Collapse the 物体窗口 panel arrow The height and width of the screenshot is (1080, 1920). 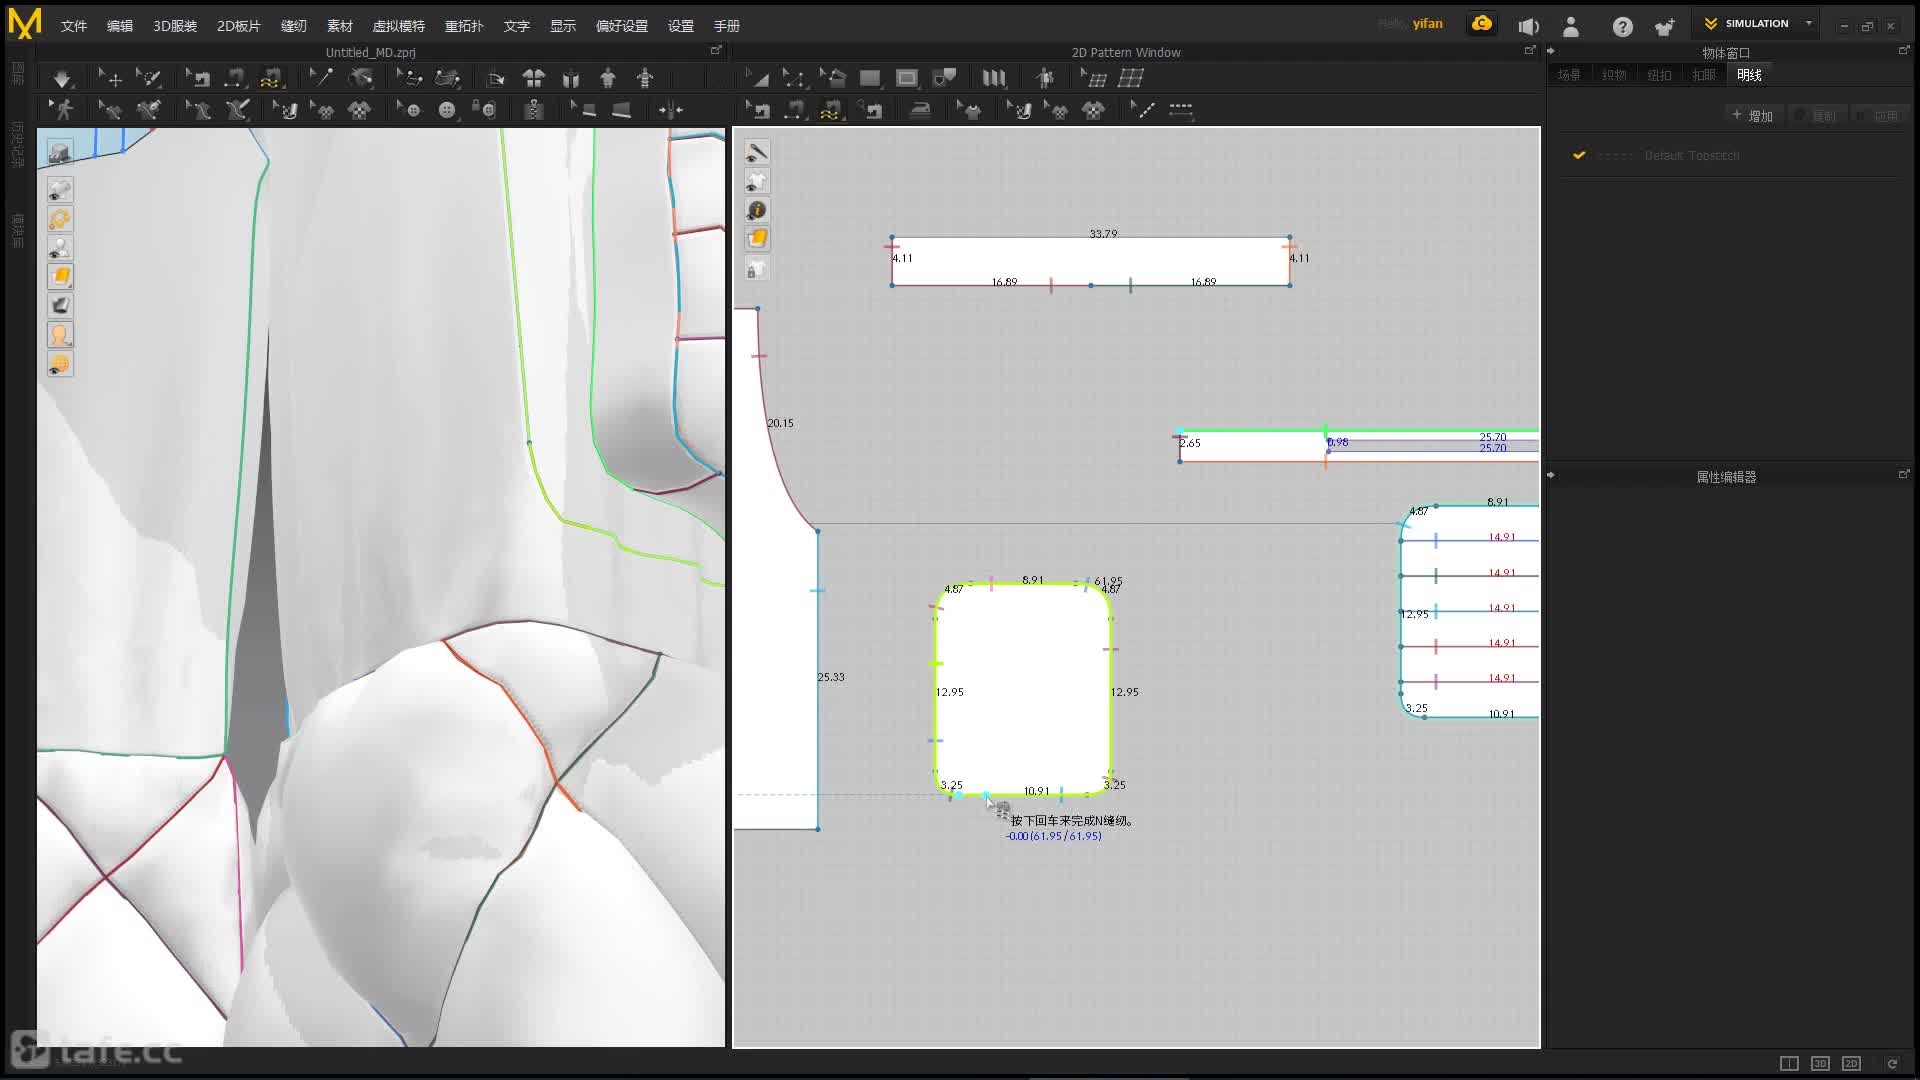click(1551, 51)
